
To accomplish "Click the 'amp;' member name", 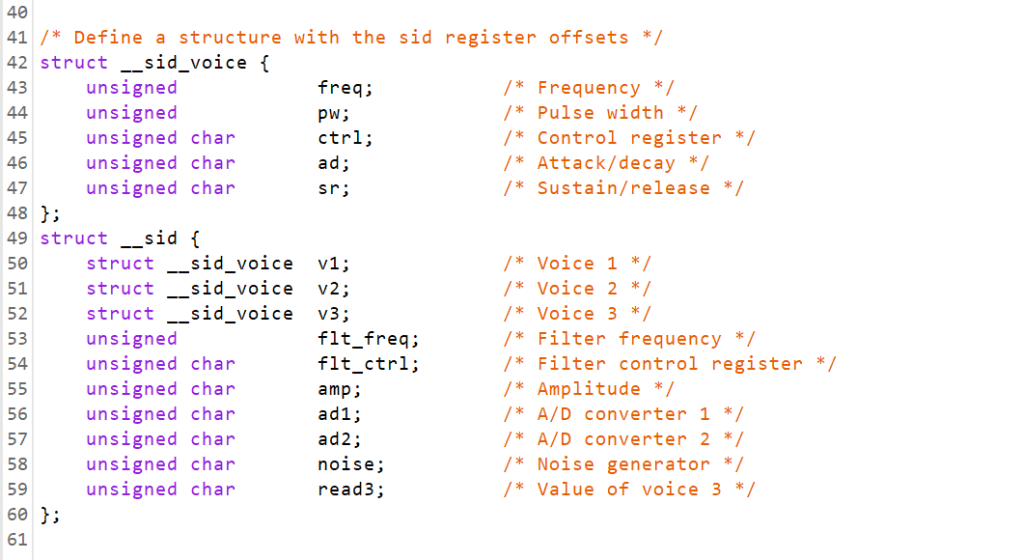I will [x=339, y=389].
